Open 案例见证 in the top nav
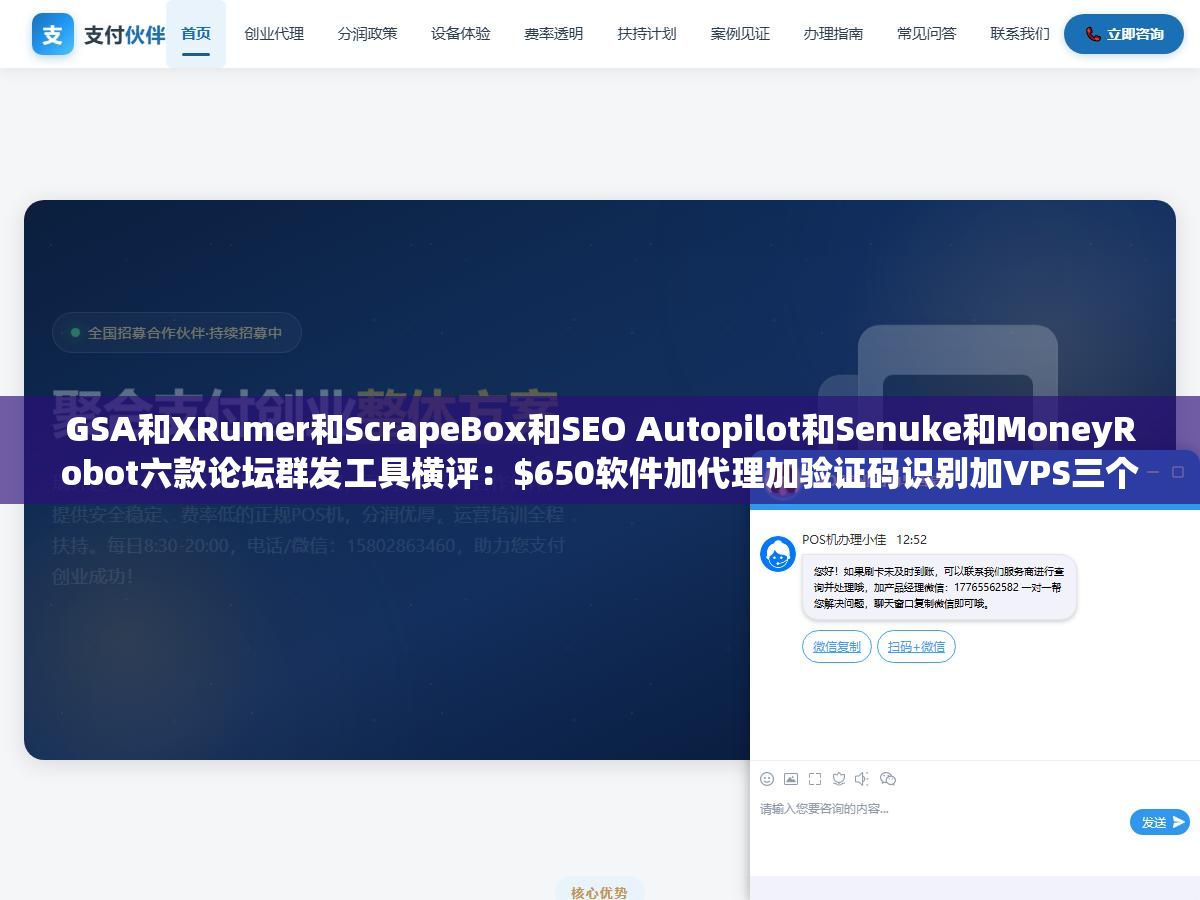1200x900 pixels. [x=740, y=33]
